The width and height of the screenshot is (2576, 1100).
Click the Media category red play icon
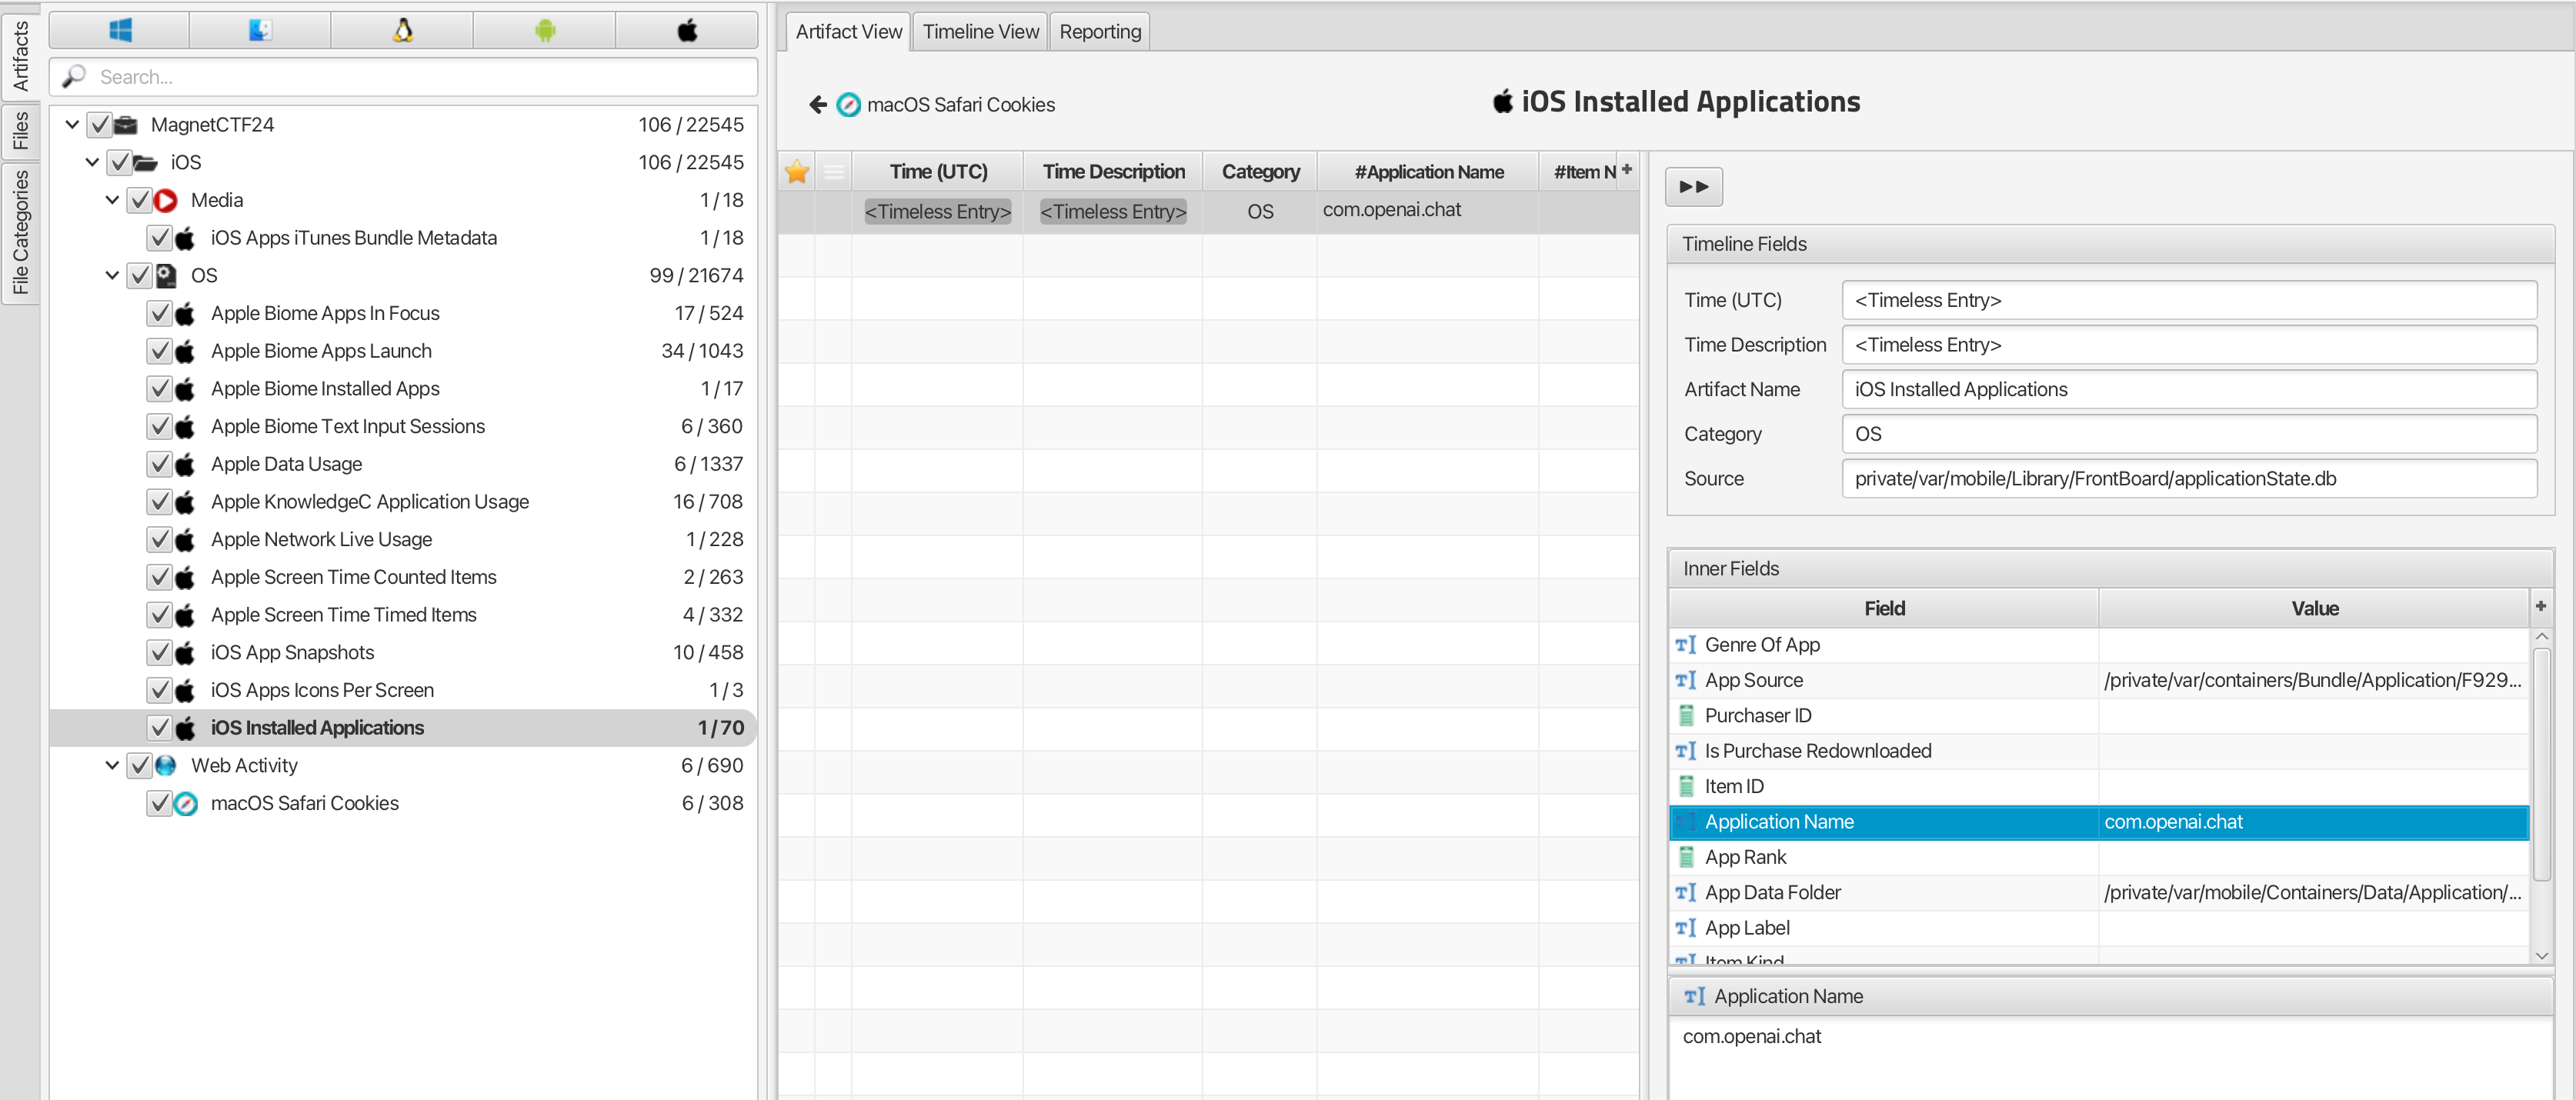(x=166, y=200)
